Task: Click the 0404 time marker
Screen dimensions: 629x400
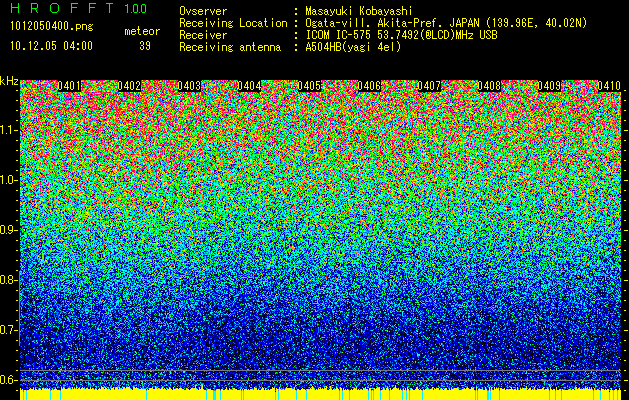Action: click(250, 86)
